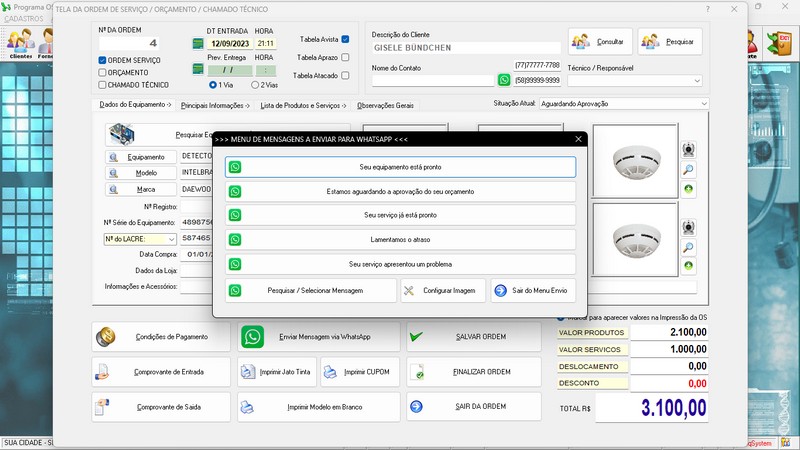Open the Técnico / Responsável dropdown
Image resolution: width=800 pixels, height=450 pixels.
pyautogui.click(x=697, y=82)
